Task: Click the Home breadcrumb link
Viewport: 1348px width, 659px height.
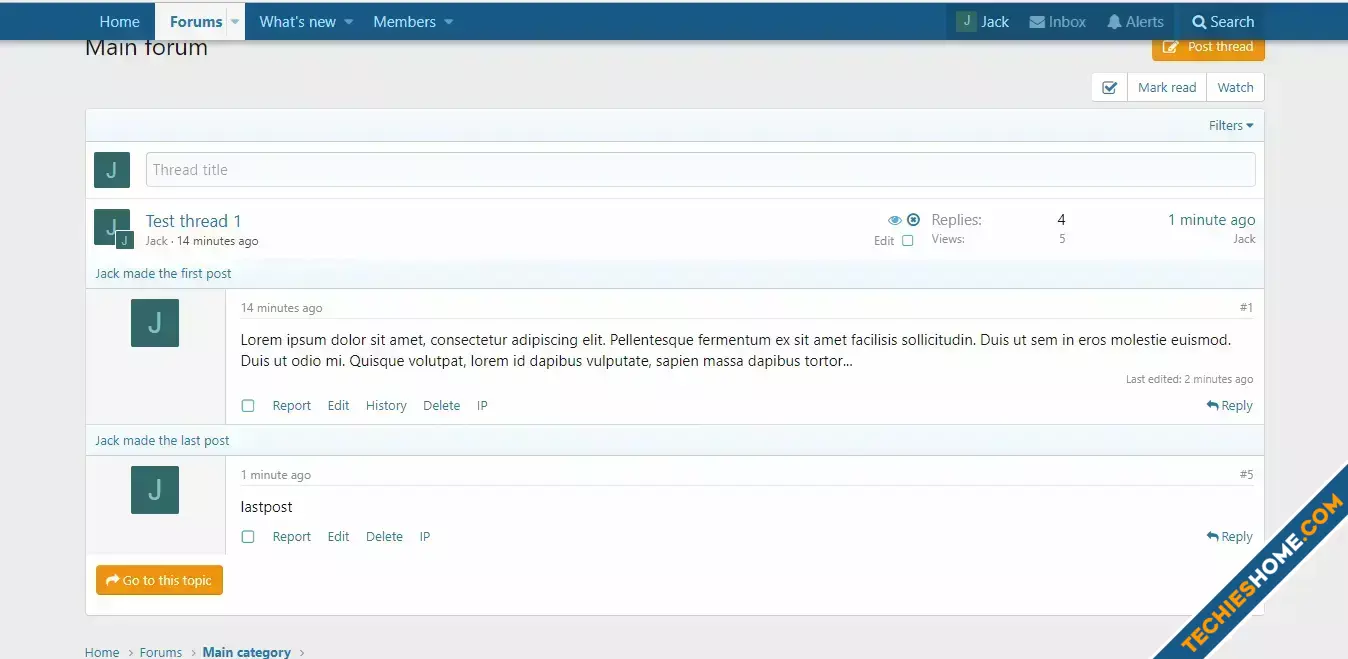Action: 102,652
